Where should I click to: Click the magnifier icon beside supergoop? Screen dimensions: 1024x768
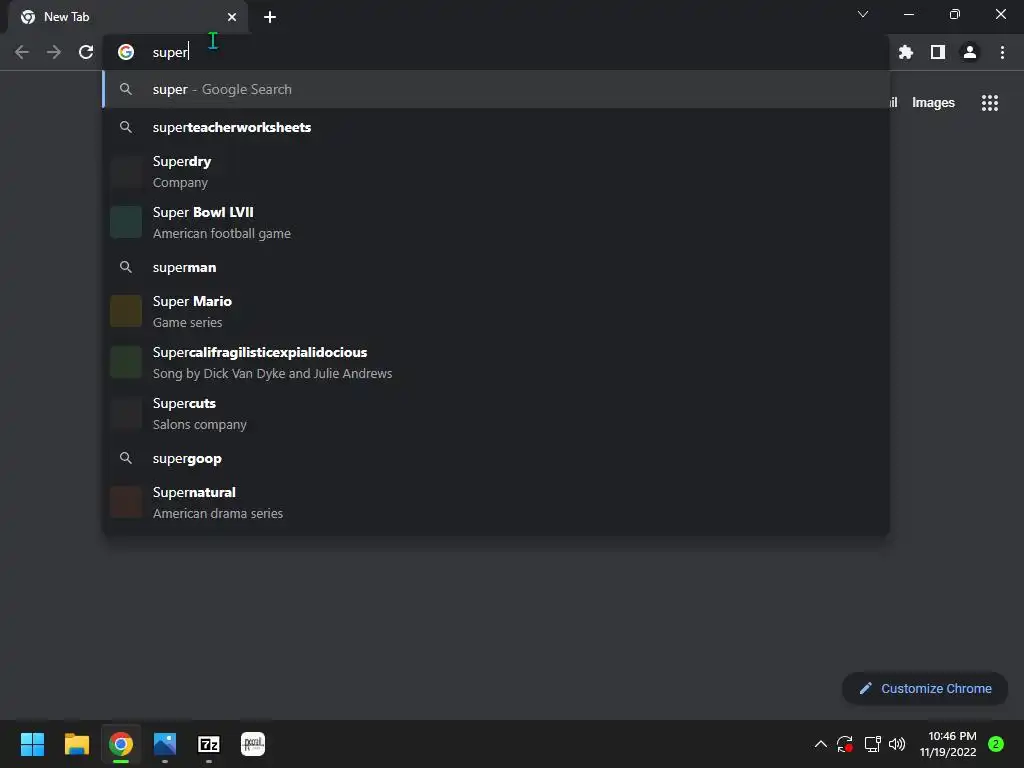coord(126,458)
